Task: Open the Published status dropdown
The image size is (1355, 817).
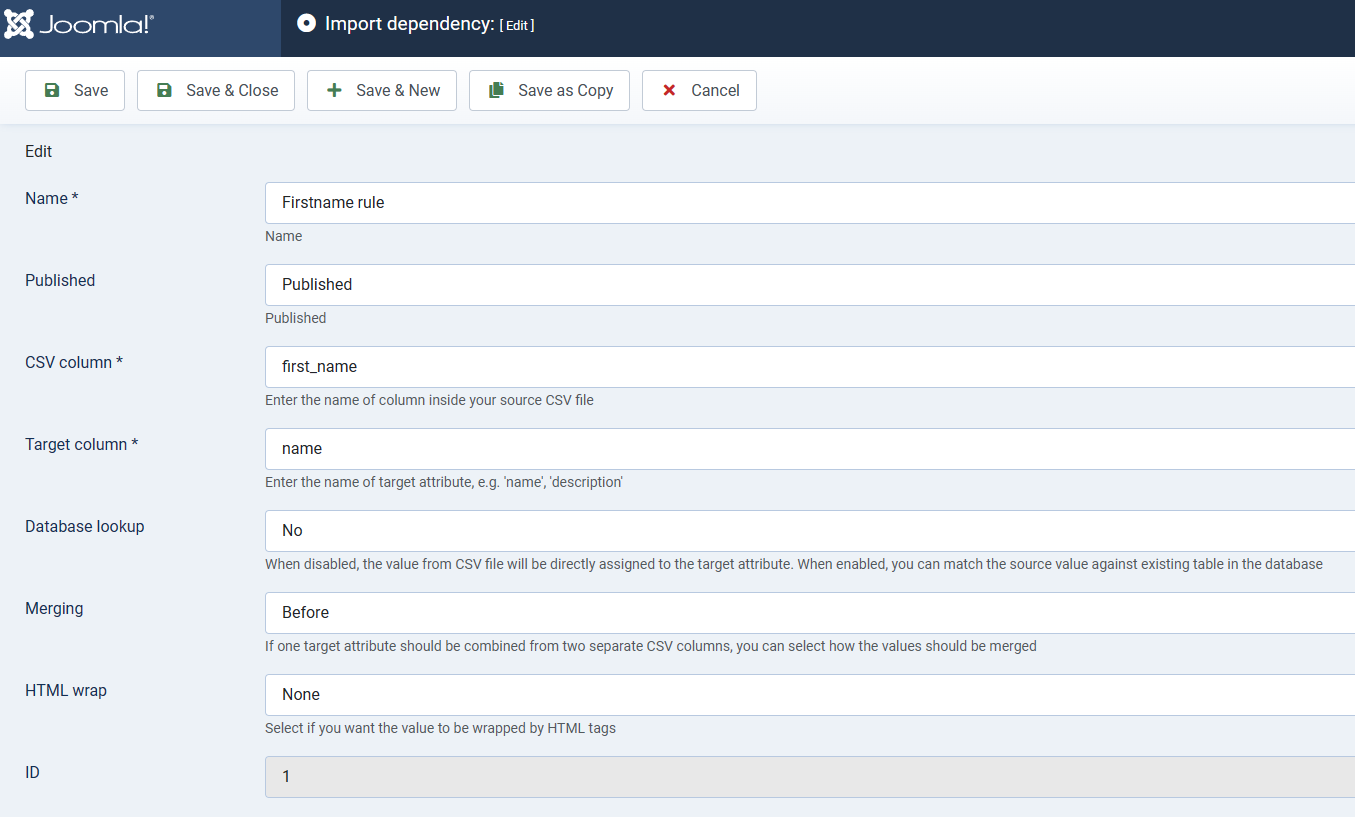Action: [810, 285]
